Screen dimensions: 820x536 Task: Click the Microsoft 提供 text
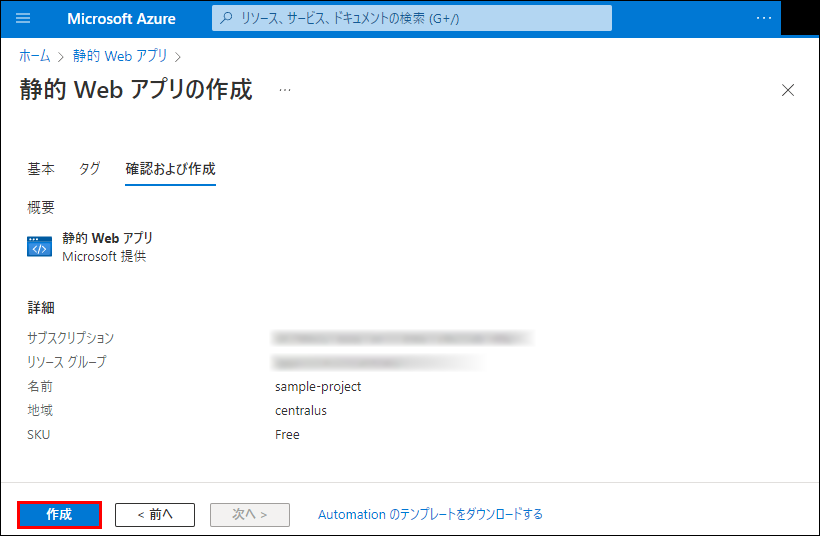pos(104,256)
